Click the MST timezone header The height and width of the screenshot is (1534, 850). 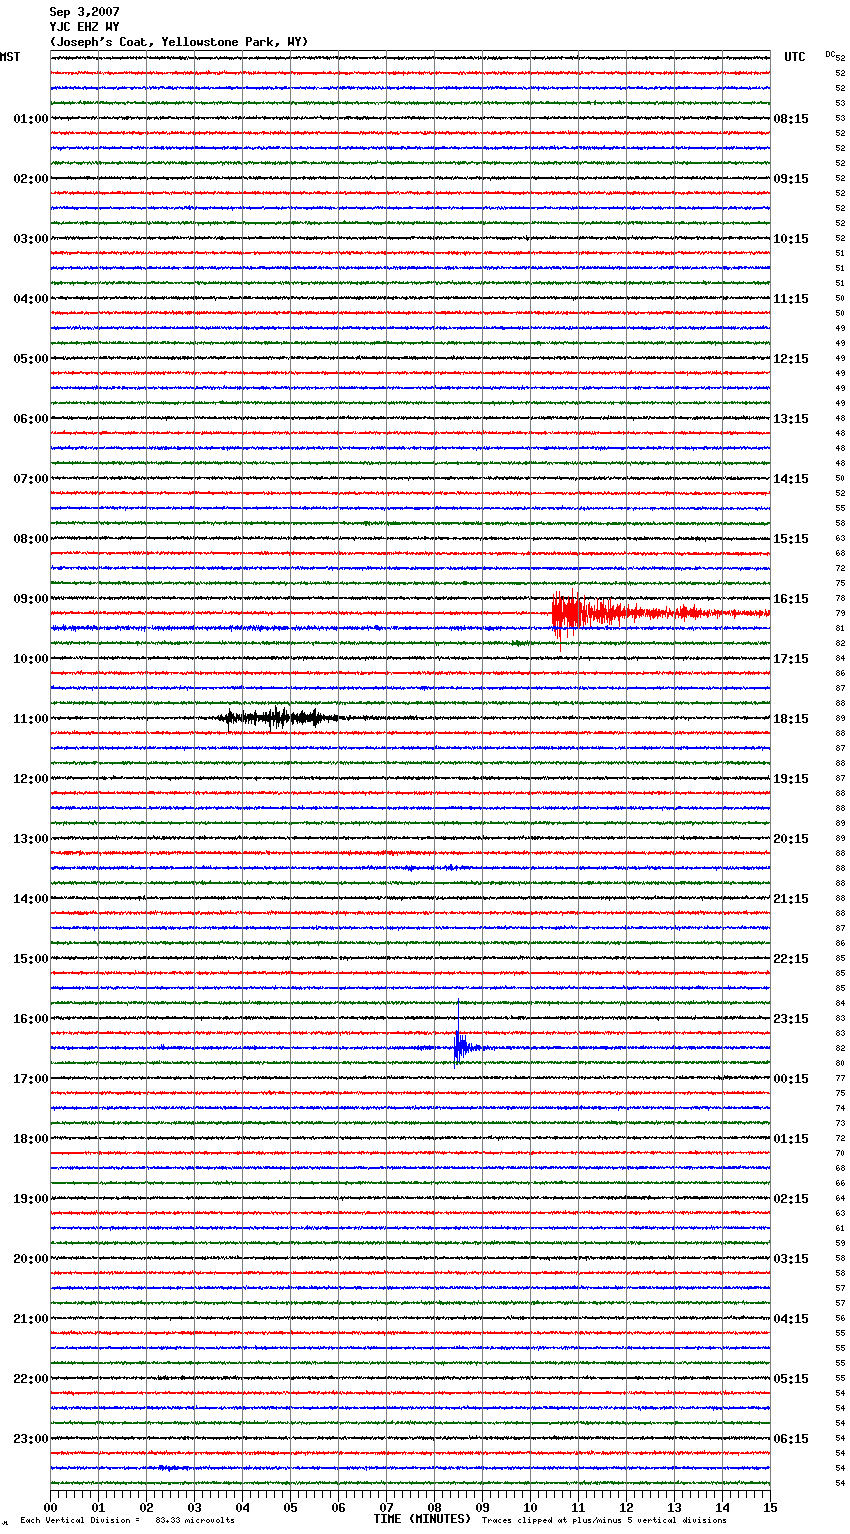(x=10, y=57)
